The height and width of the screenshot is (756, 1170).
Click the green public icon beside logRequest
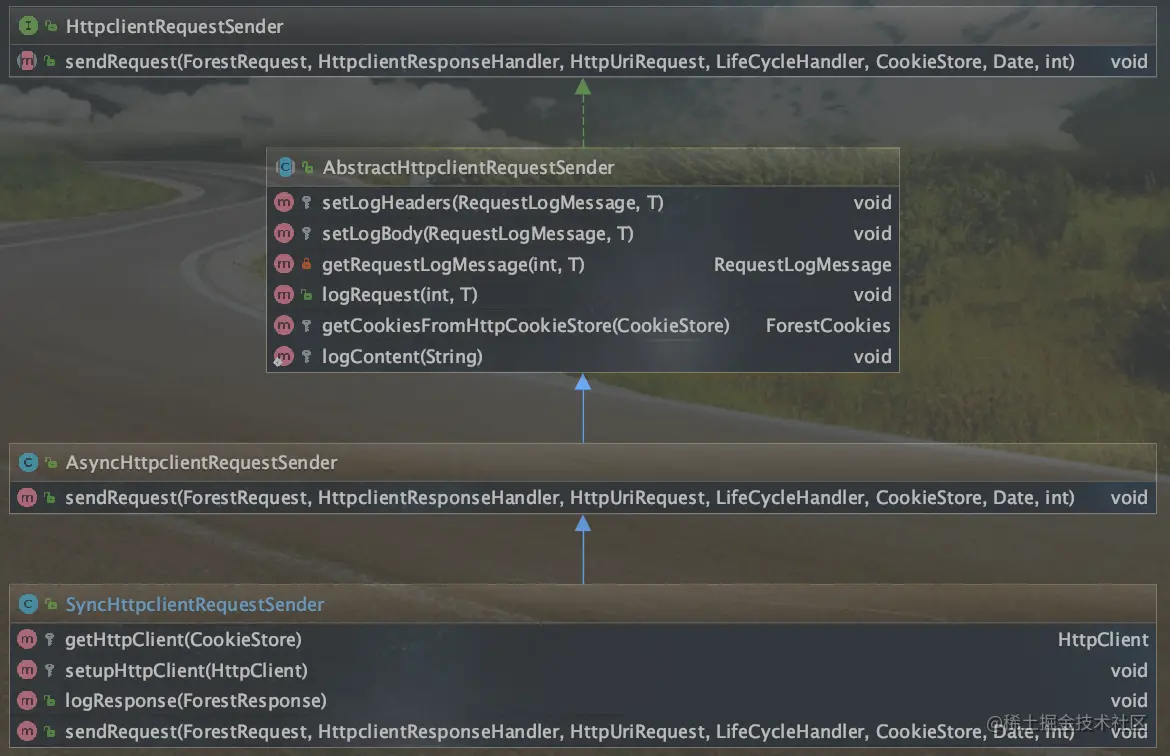[x=306, y=294]
